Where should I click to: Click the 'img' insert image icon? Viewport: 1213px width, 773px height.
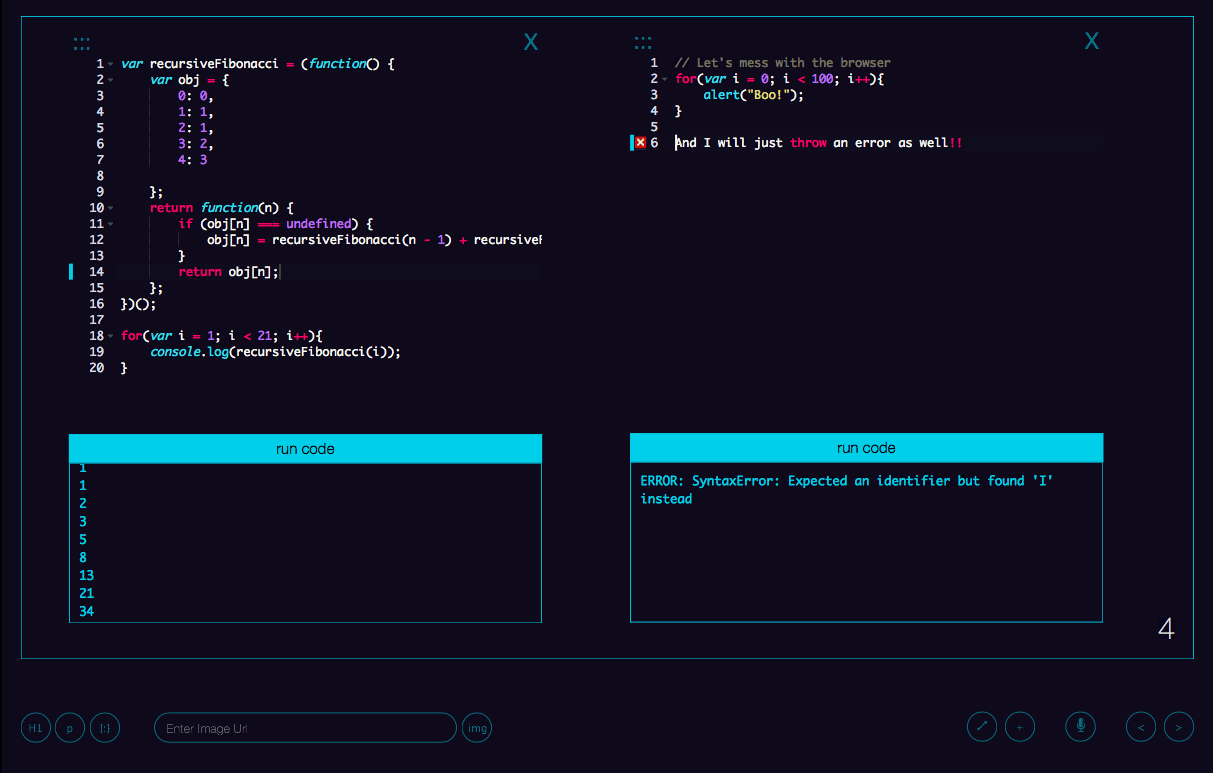477,727
